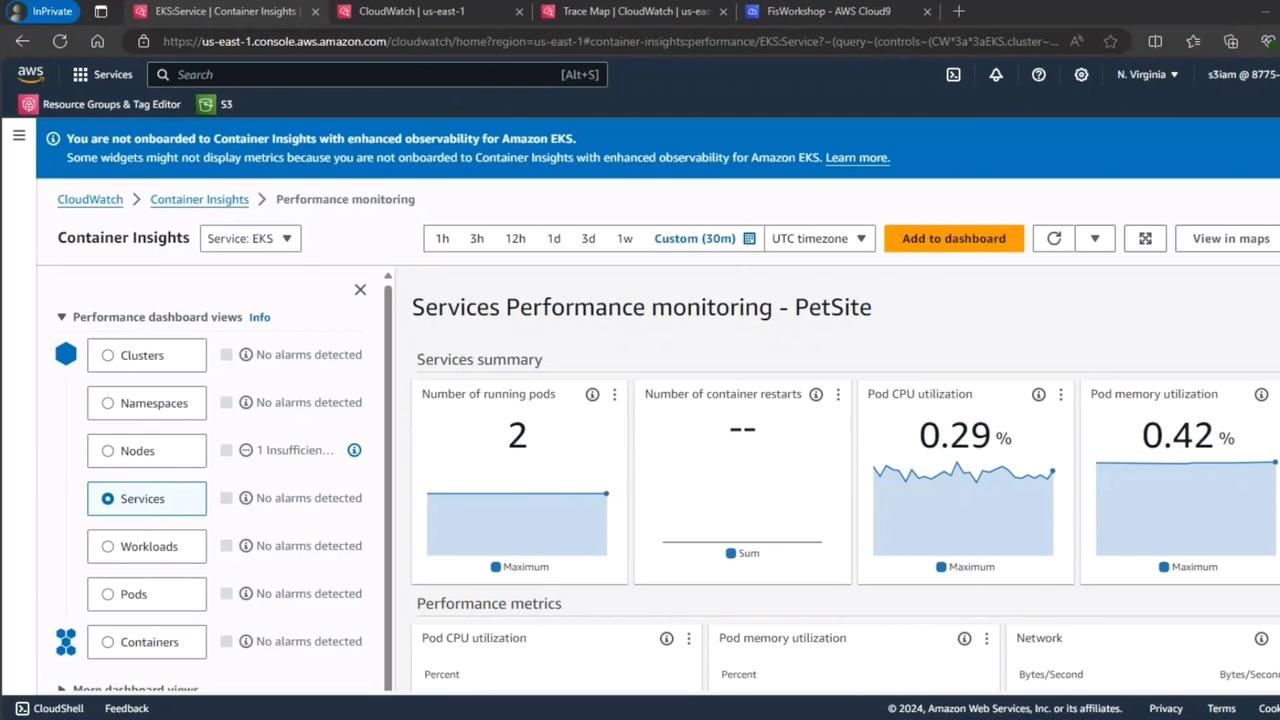The image size is (1280, 720).
Task: Click the Add to dashboard button
Action: click(x=953, y=239)
